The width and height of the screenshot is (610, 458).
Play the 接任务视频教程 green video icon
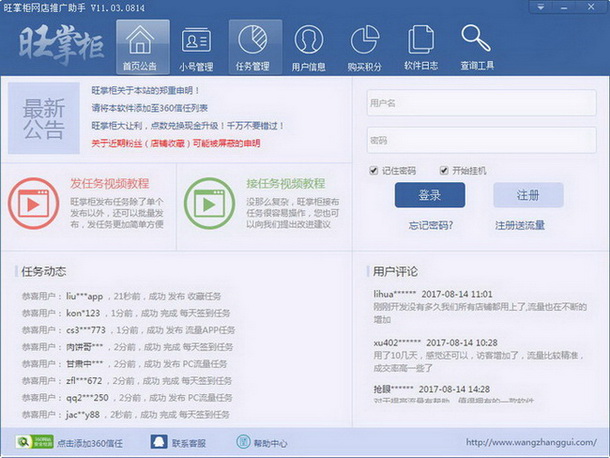coord(209,204)
